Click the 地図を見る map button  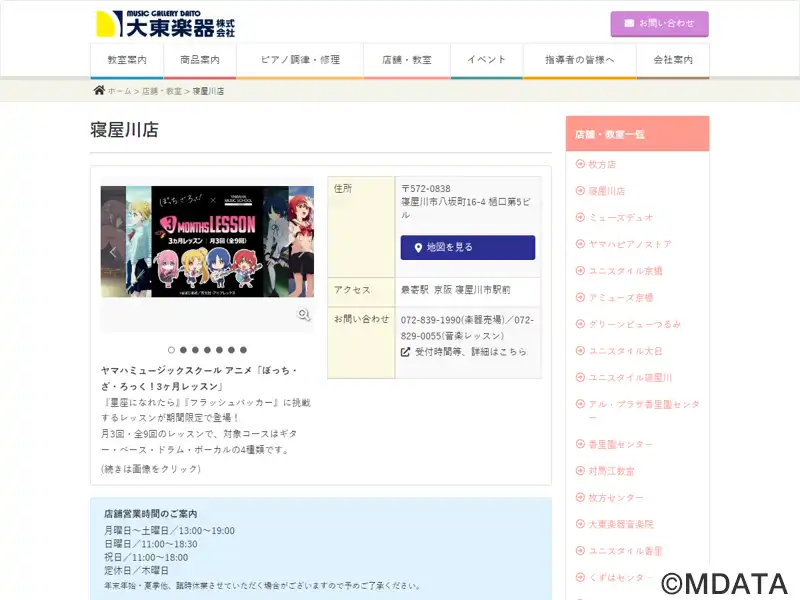468,247
